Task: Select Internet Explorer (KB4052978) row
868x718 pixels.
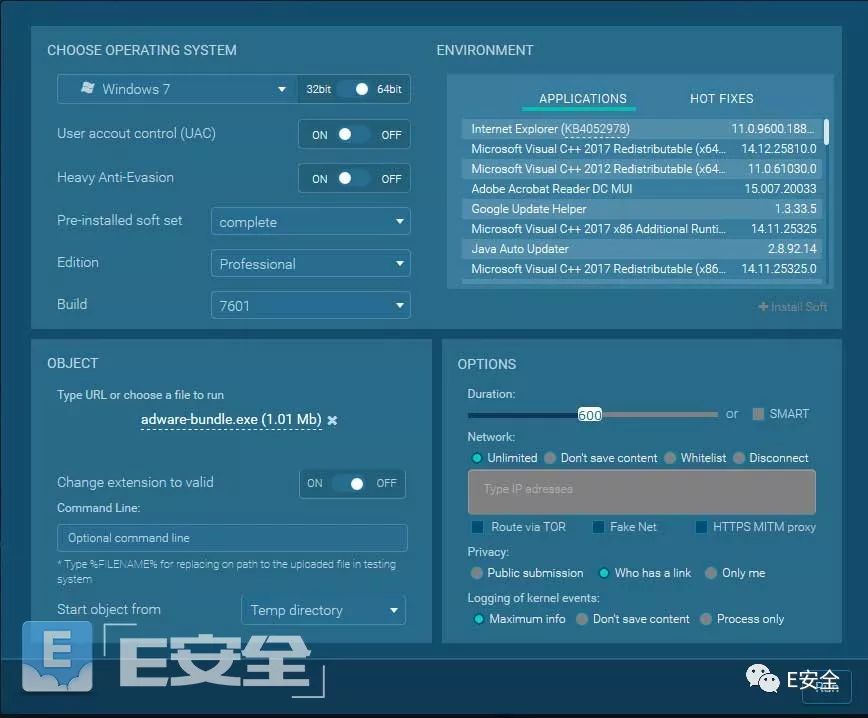Action: (x=642, y=129)
